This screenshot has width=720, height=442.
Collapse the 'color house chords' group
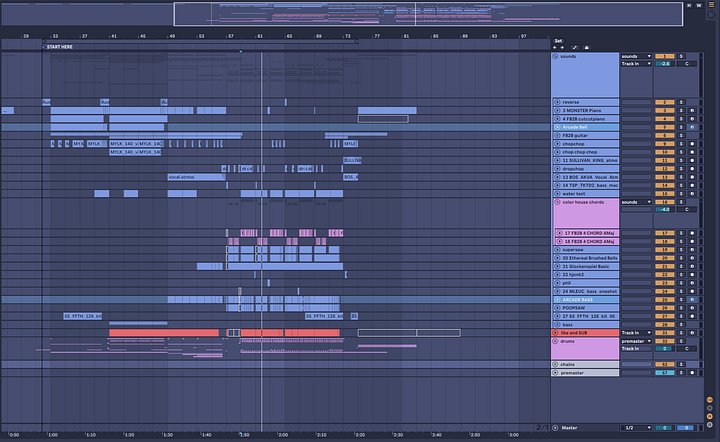click(x=557, y=202)
